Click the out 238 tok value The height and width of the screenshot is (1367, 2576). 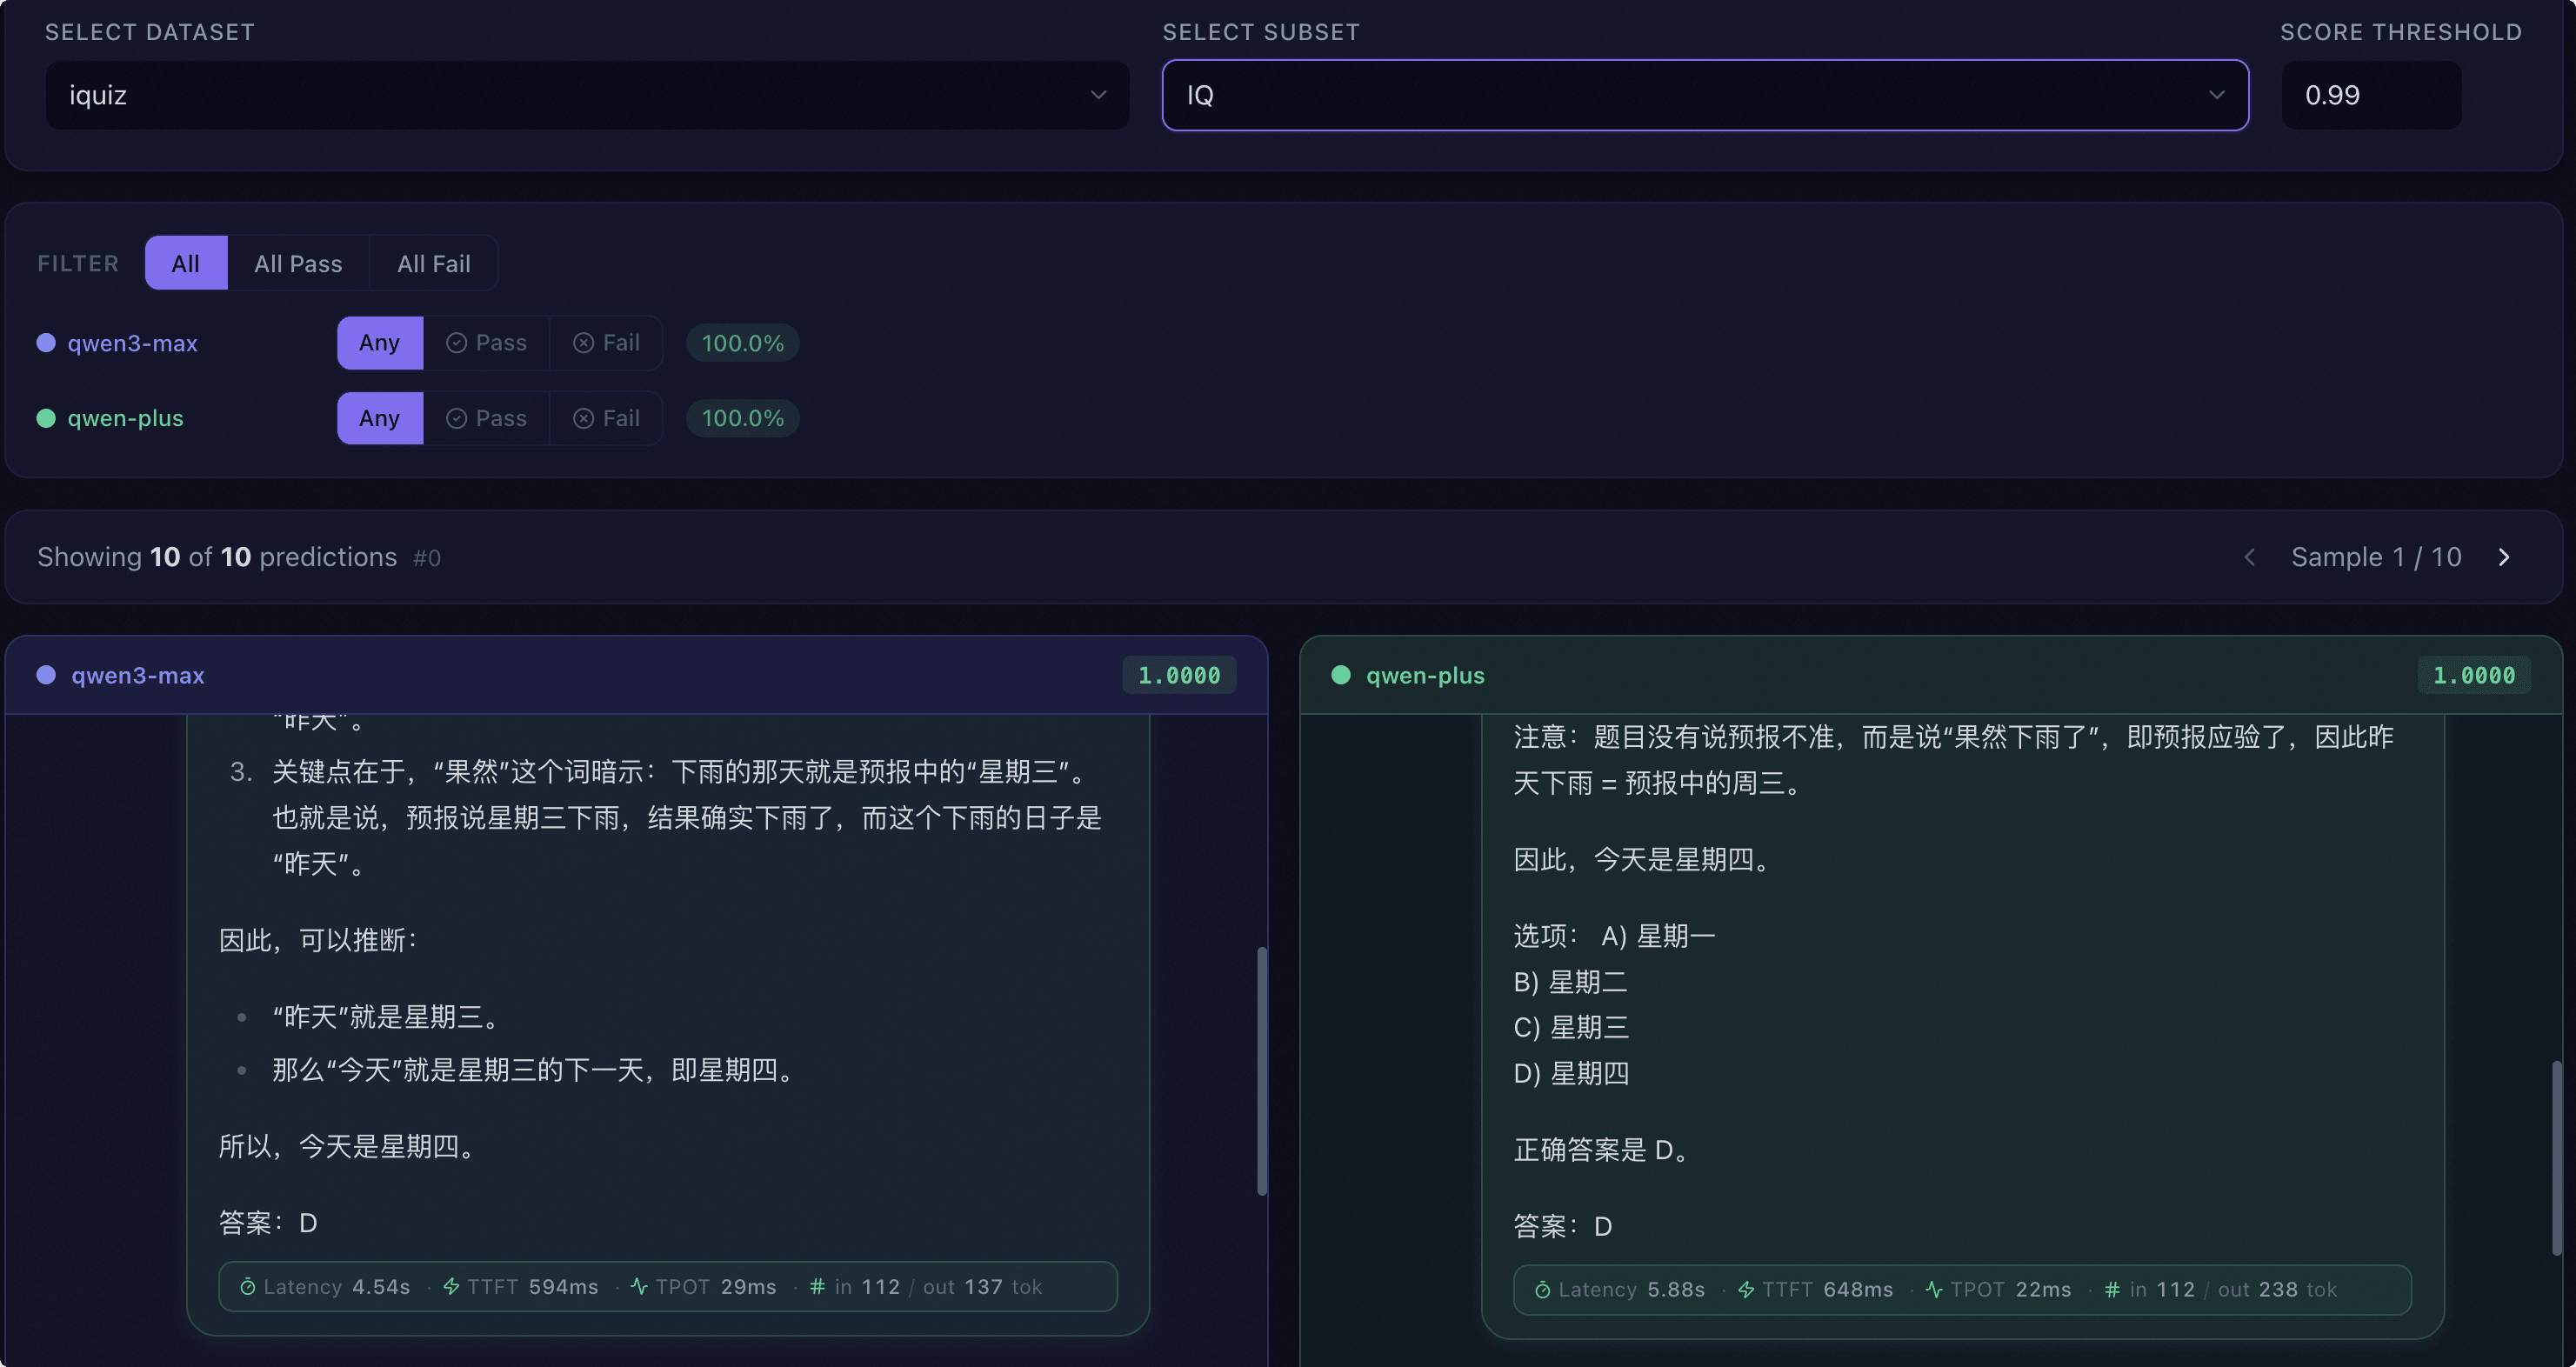point(2277,1290)
